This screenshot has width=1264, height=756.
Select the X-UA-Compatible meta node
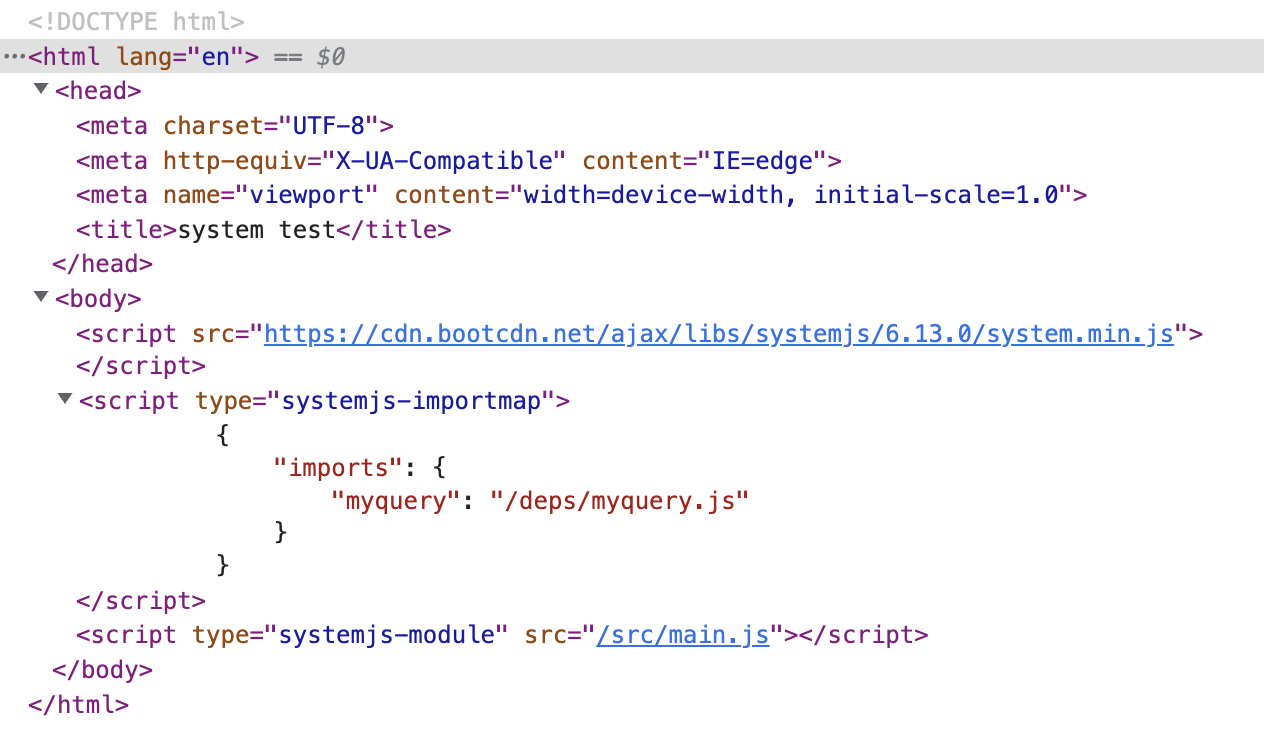click(459, 160)
